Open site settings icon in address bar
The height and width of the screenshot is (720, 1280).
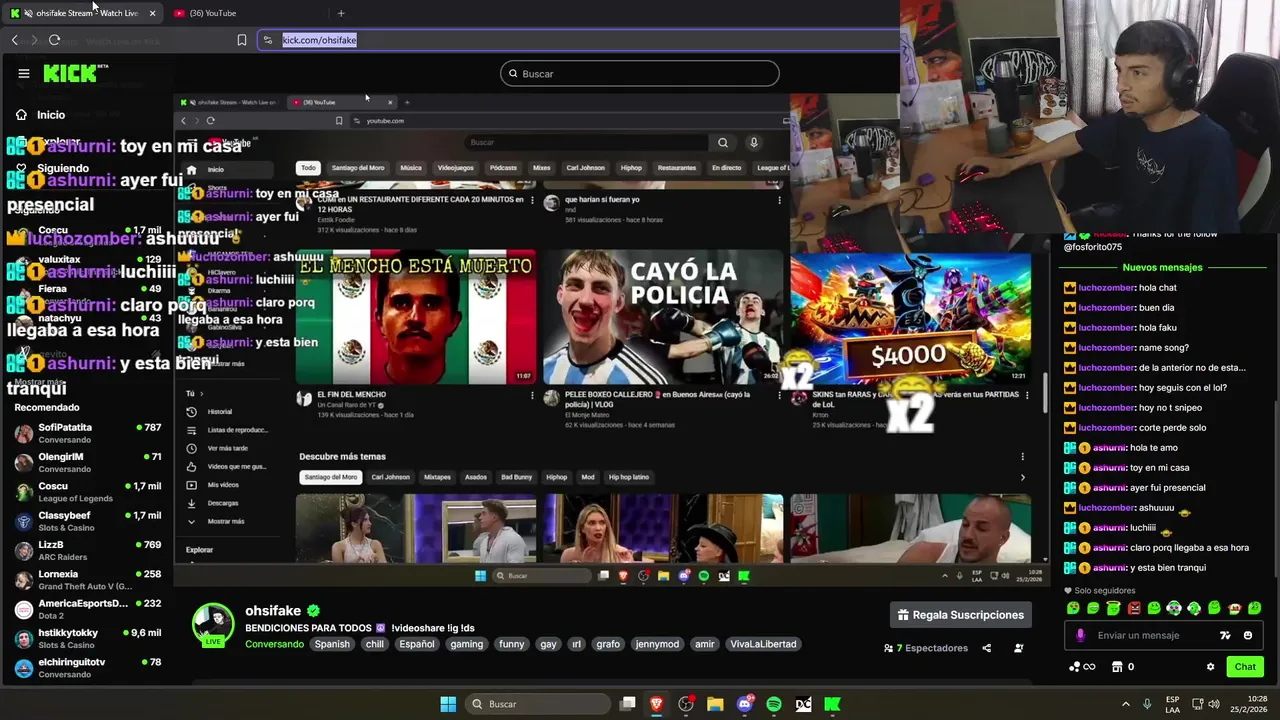tap(268, 40)
